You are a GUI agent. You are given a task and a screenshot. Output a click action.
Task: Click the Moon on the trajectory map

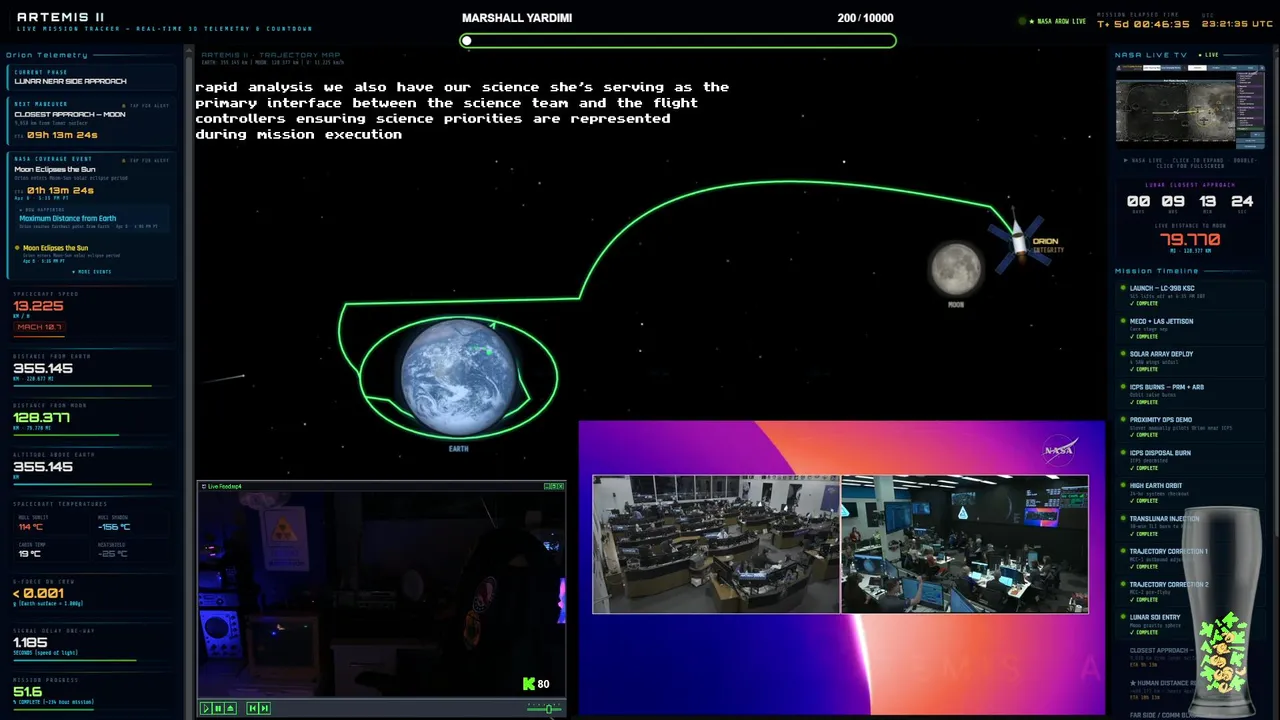click(x=956, y=268)
